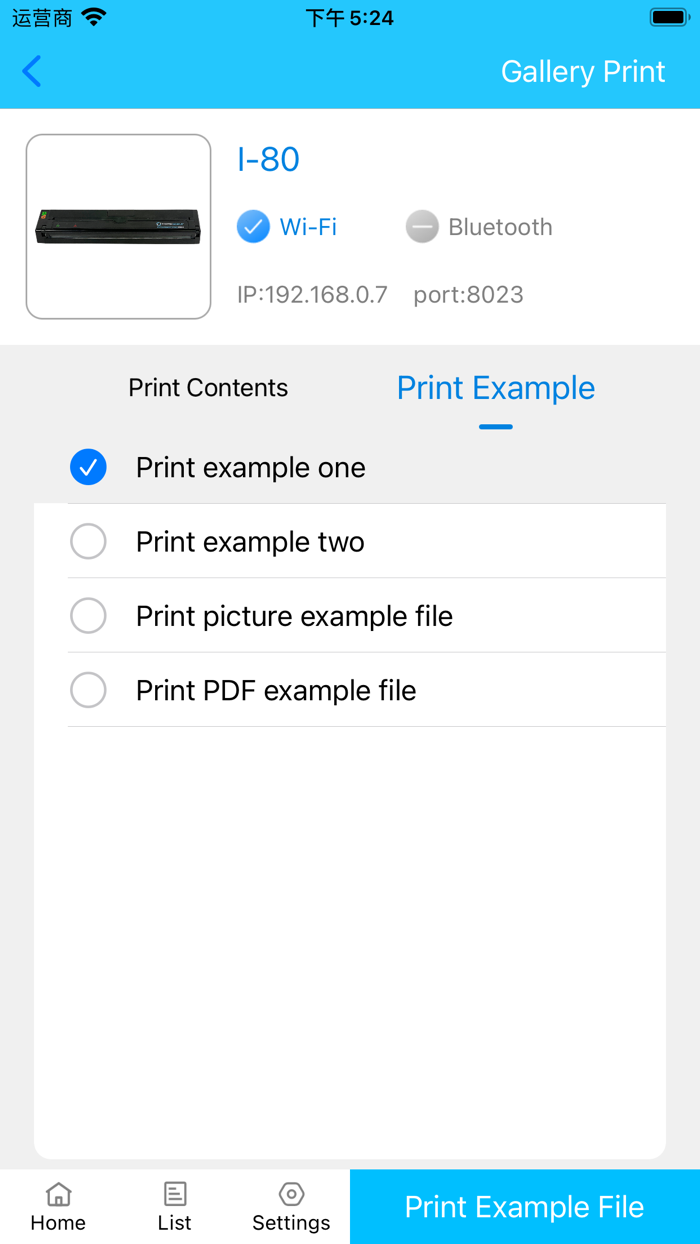Screen dimensions: 700x1244
Task: Open the List tab icon
Action: pyautogui.click(x=174, y=1192)
